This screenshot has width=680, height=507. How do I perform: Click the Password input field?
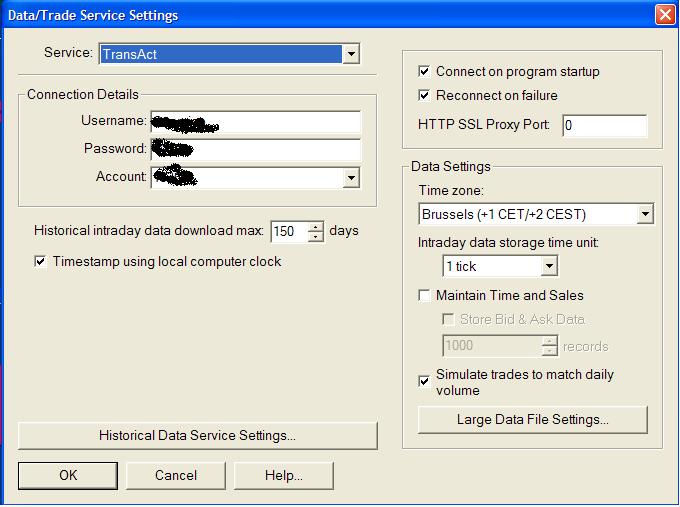(x=256, y=150)
